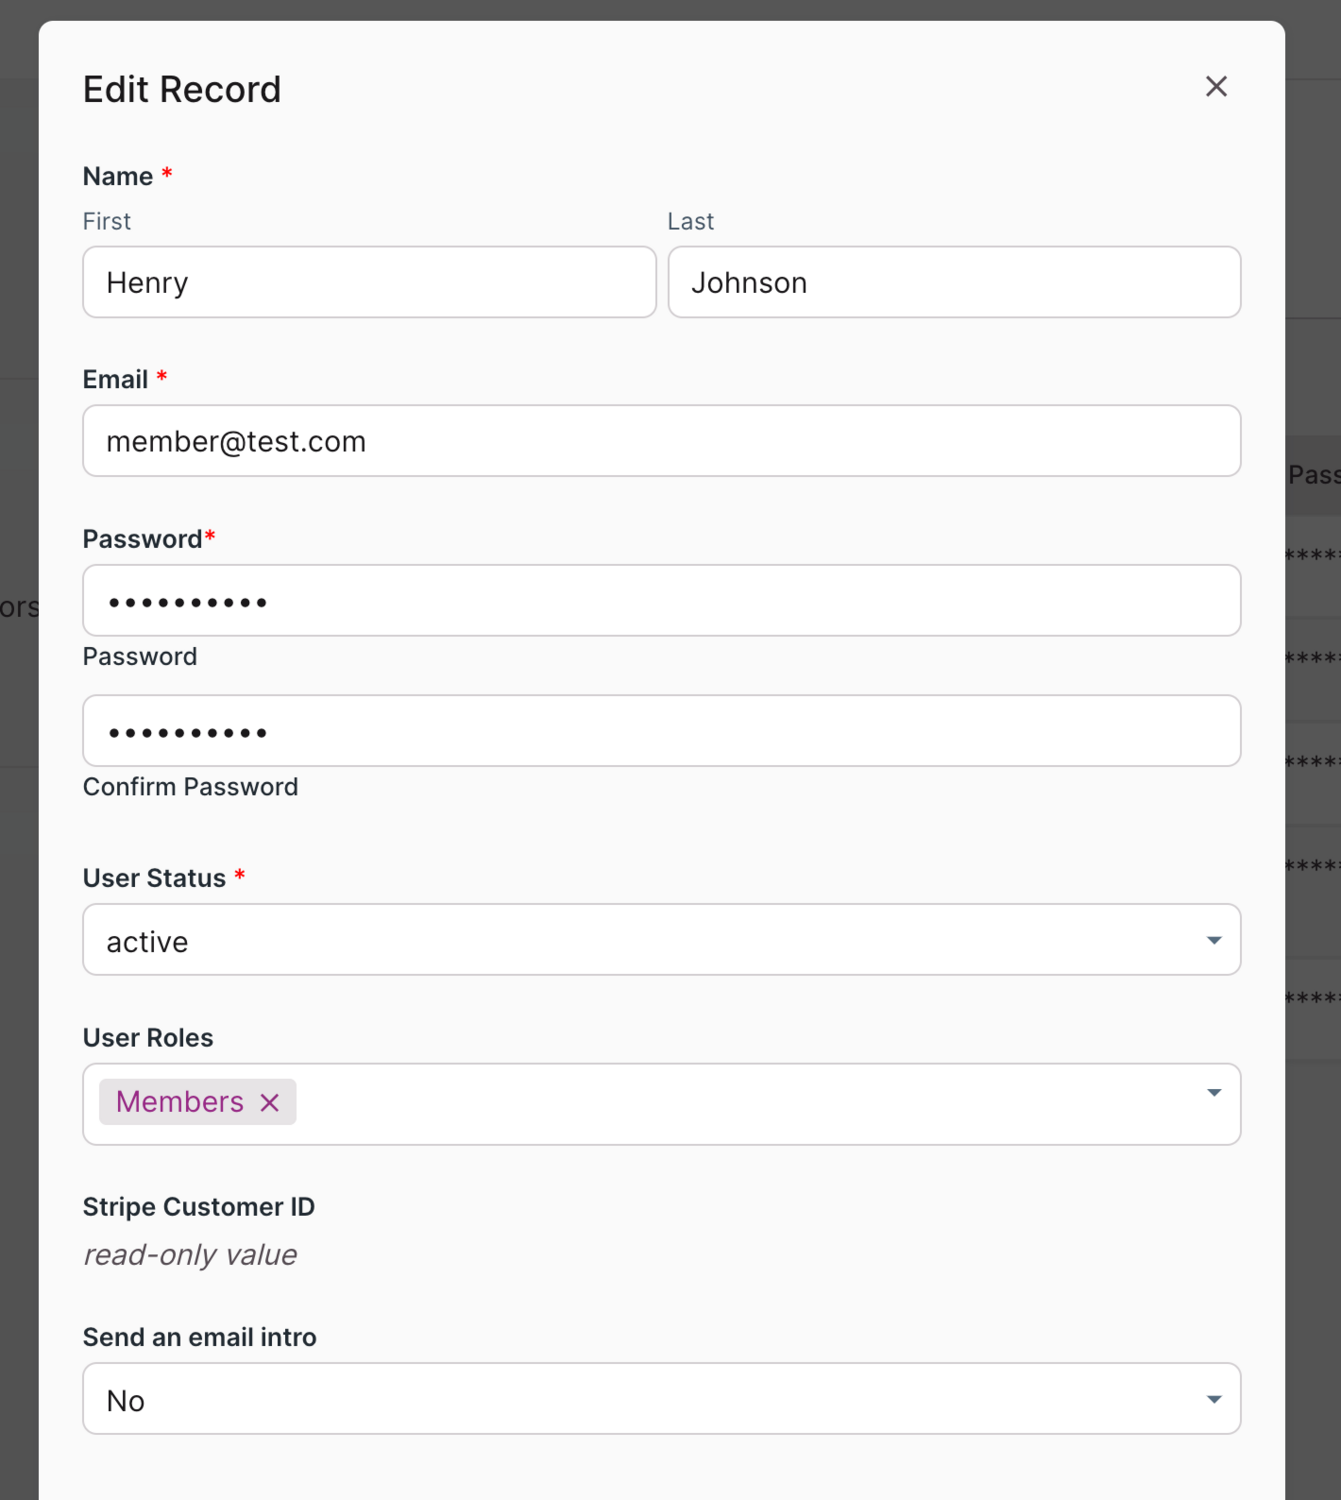Expand the User Status dropdown arrow
The width and height of the screenshot is (1341, 1500).
pos(1213,940)
